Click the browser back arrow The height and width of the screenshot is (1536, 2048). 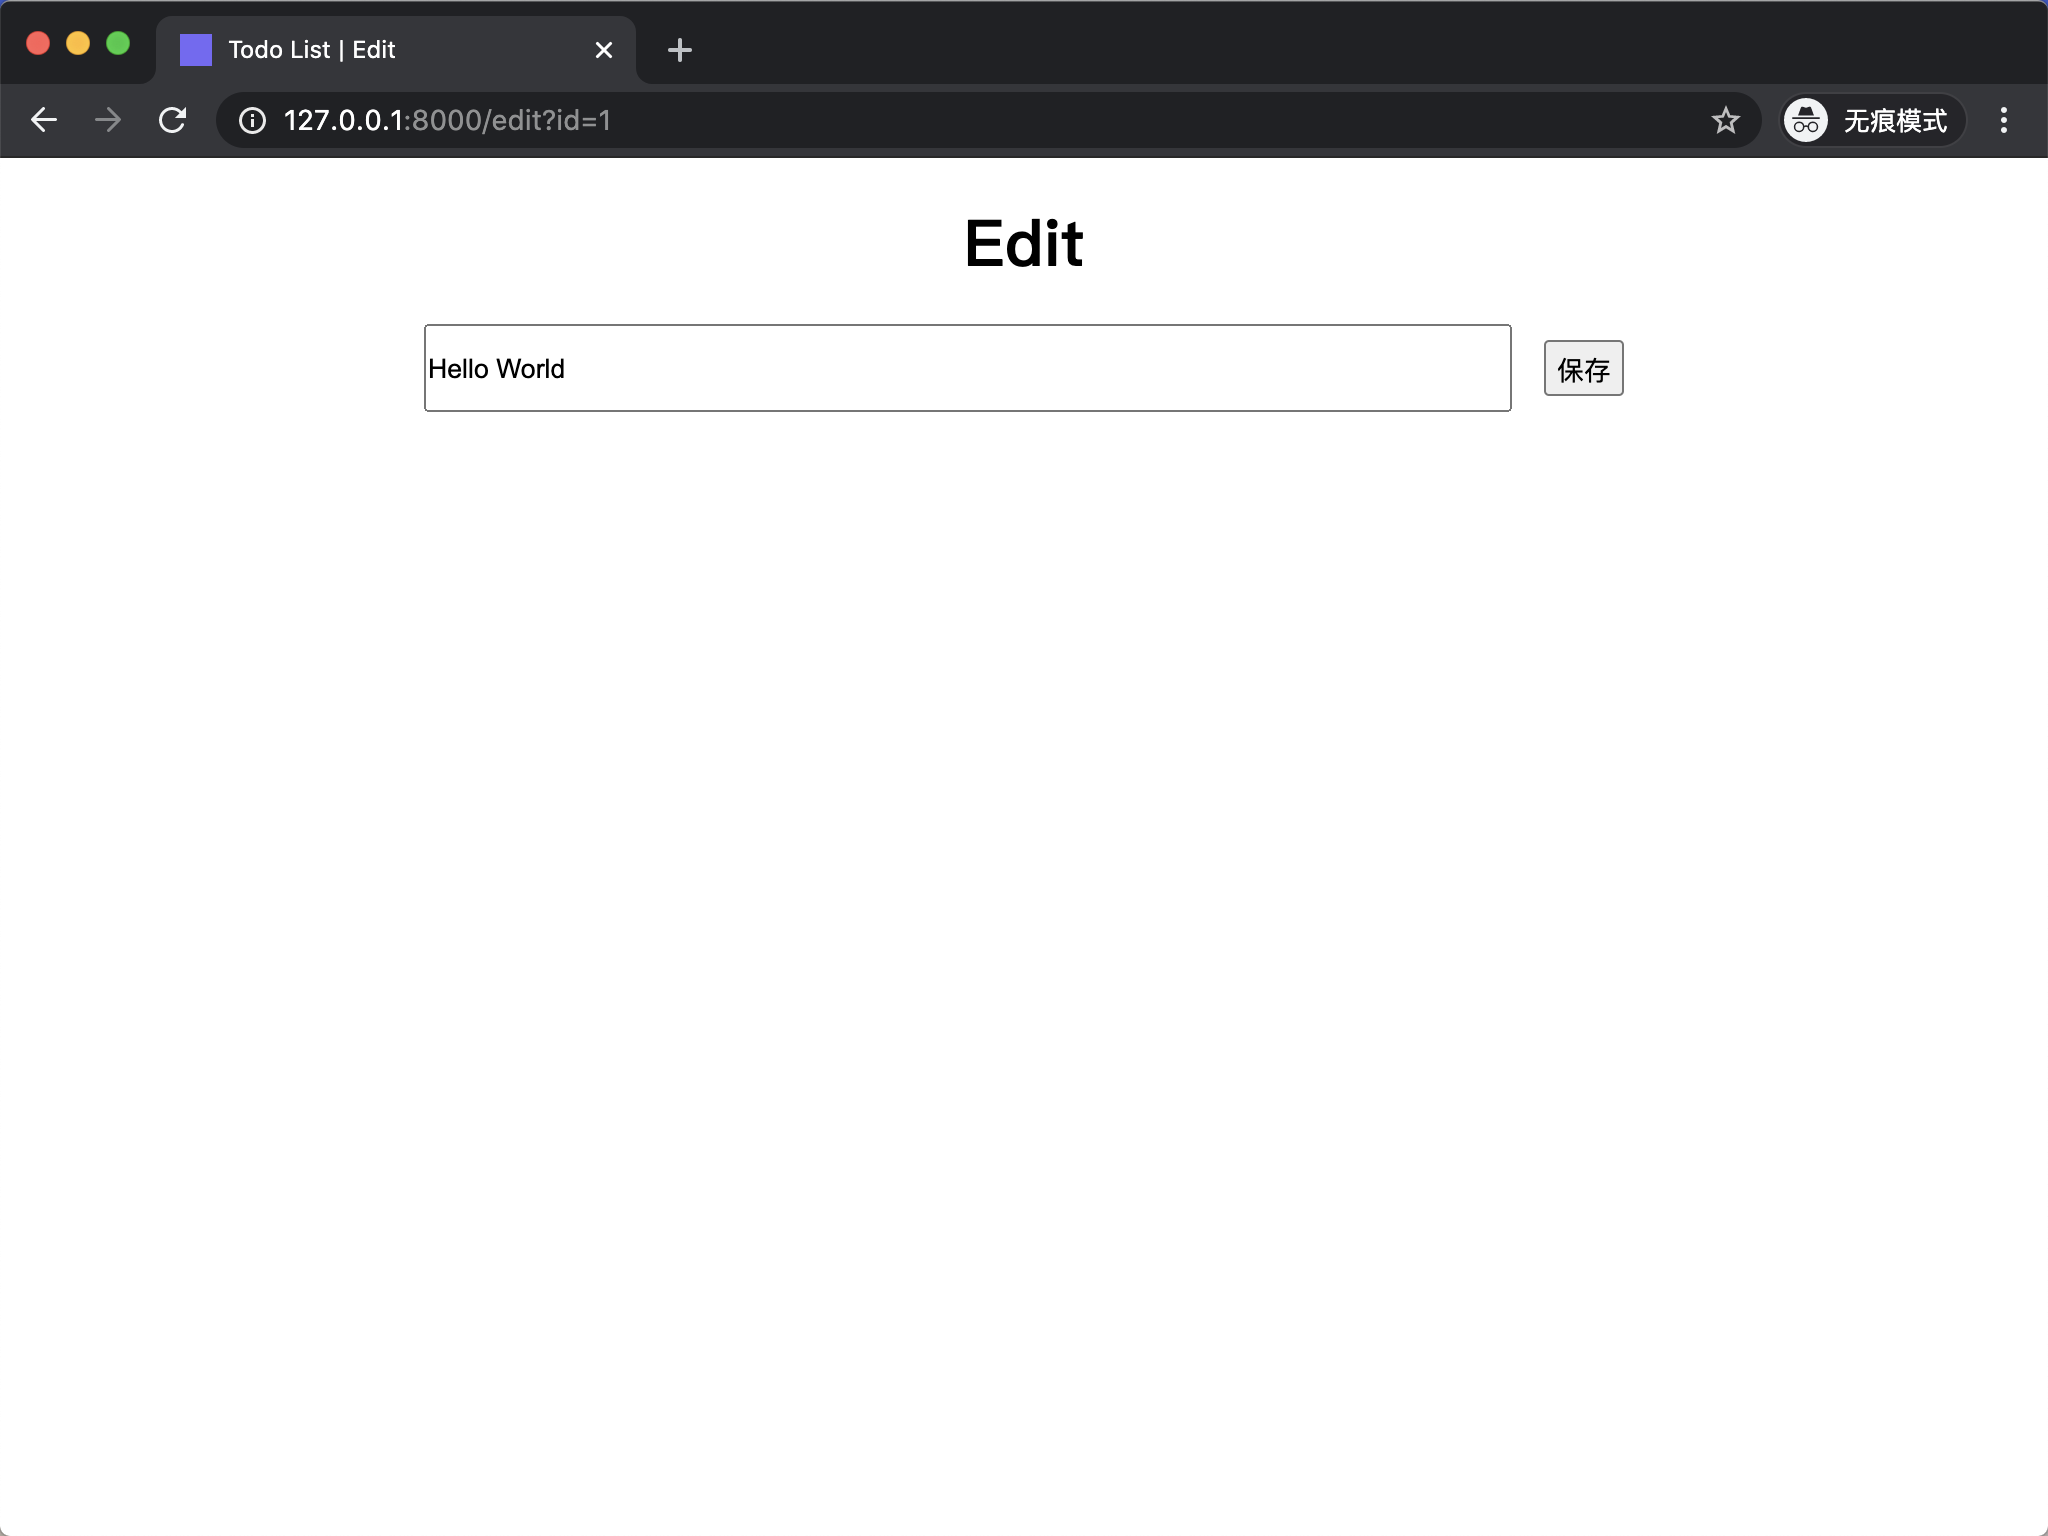44,120
